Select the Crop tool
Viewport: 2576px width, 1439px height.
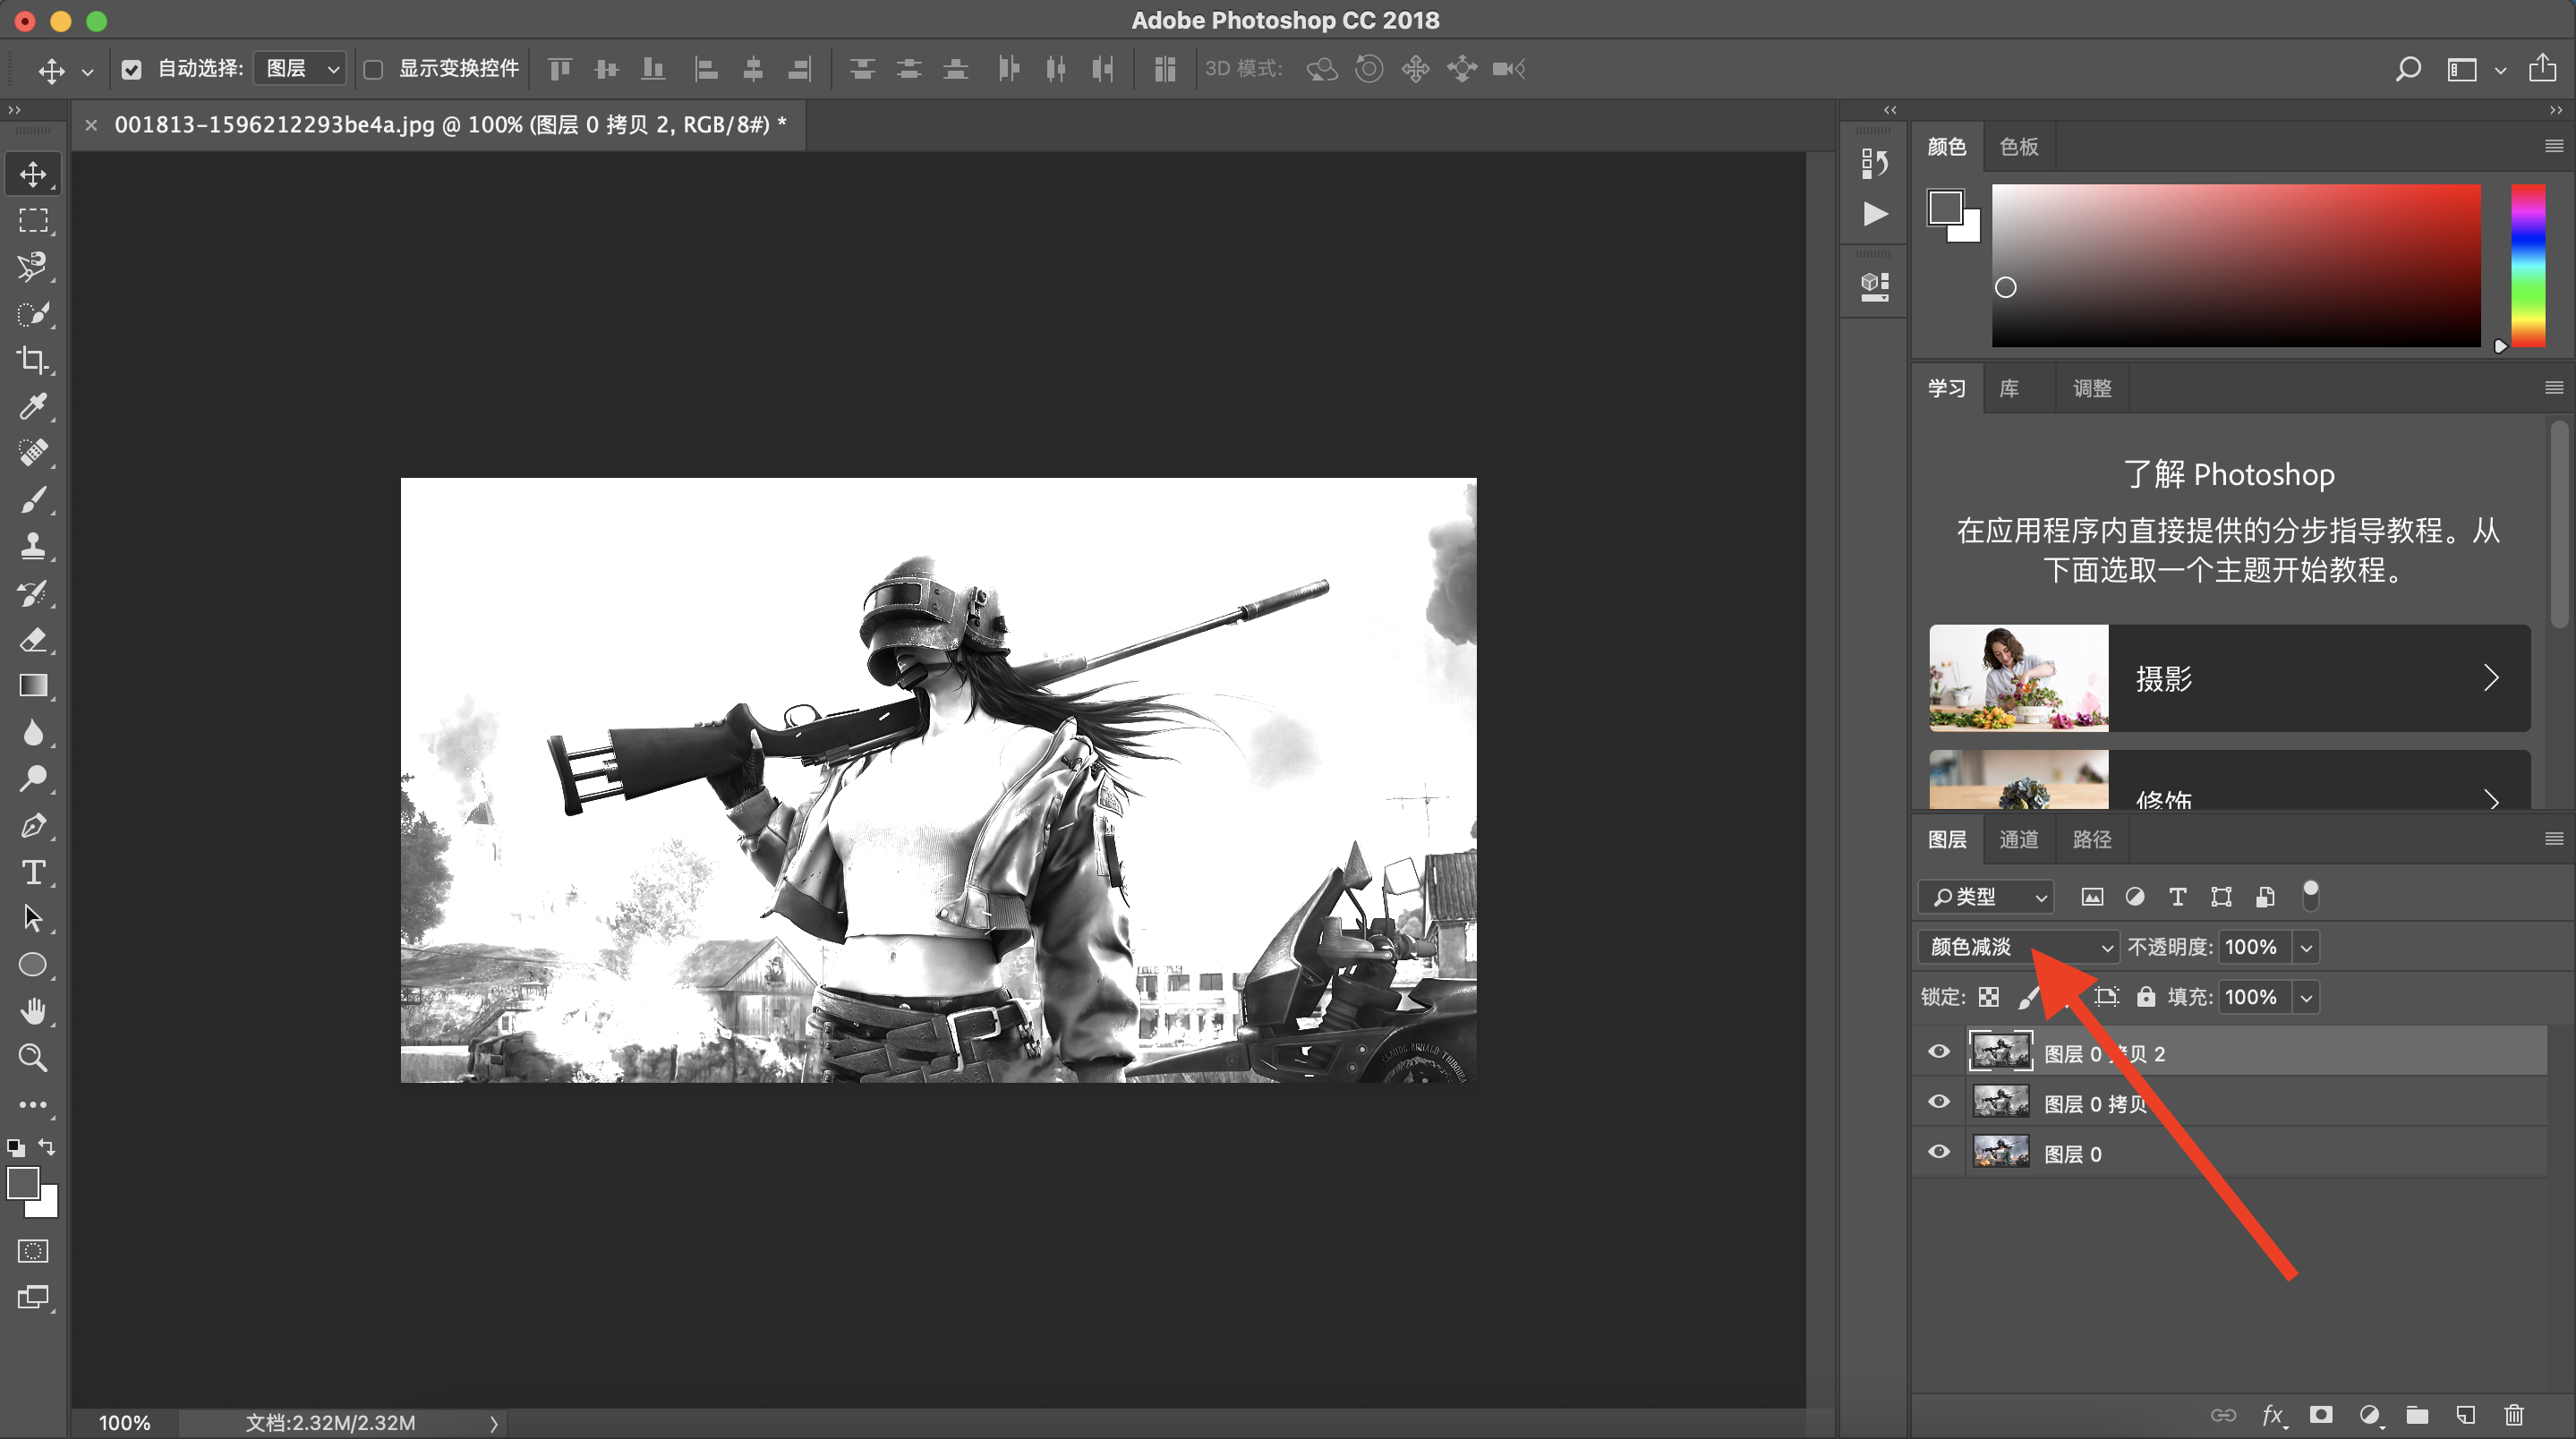click(33, 360)
